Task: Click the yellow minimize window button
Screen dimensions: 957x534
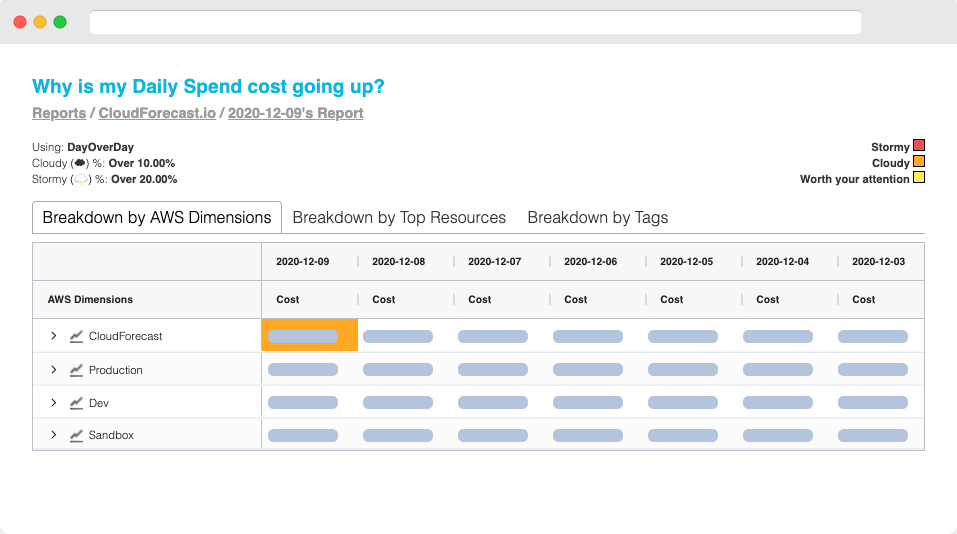Action: (x=40, y=22)
